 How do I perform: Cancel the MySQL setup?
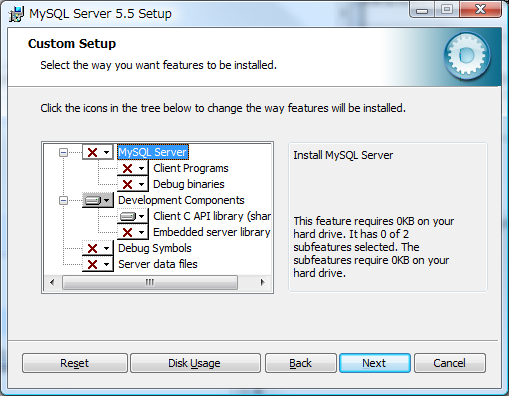[450, 363]
